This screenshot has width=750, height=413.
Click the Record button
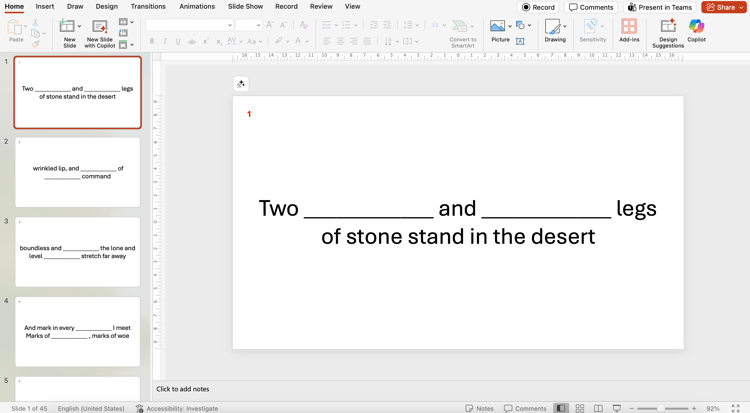[538, 7]
